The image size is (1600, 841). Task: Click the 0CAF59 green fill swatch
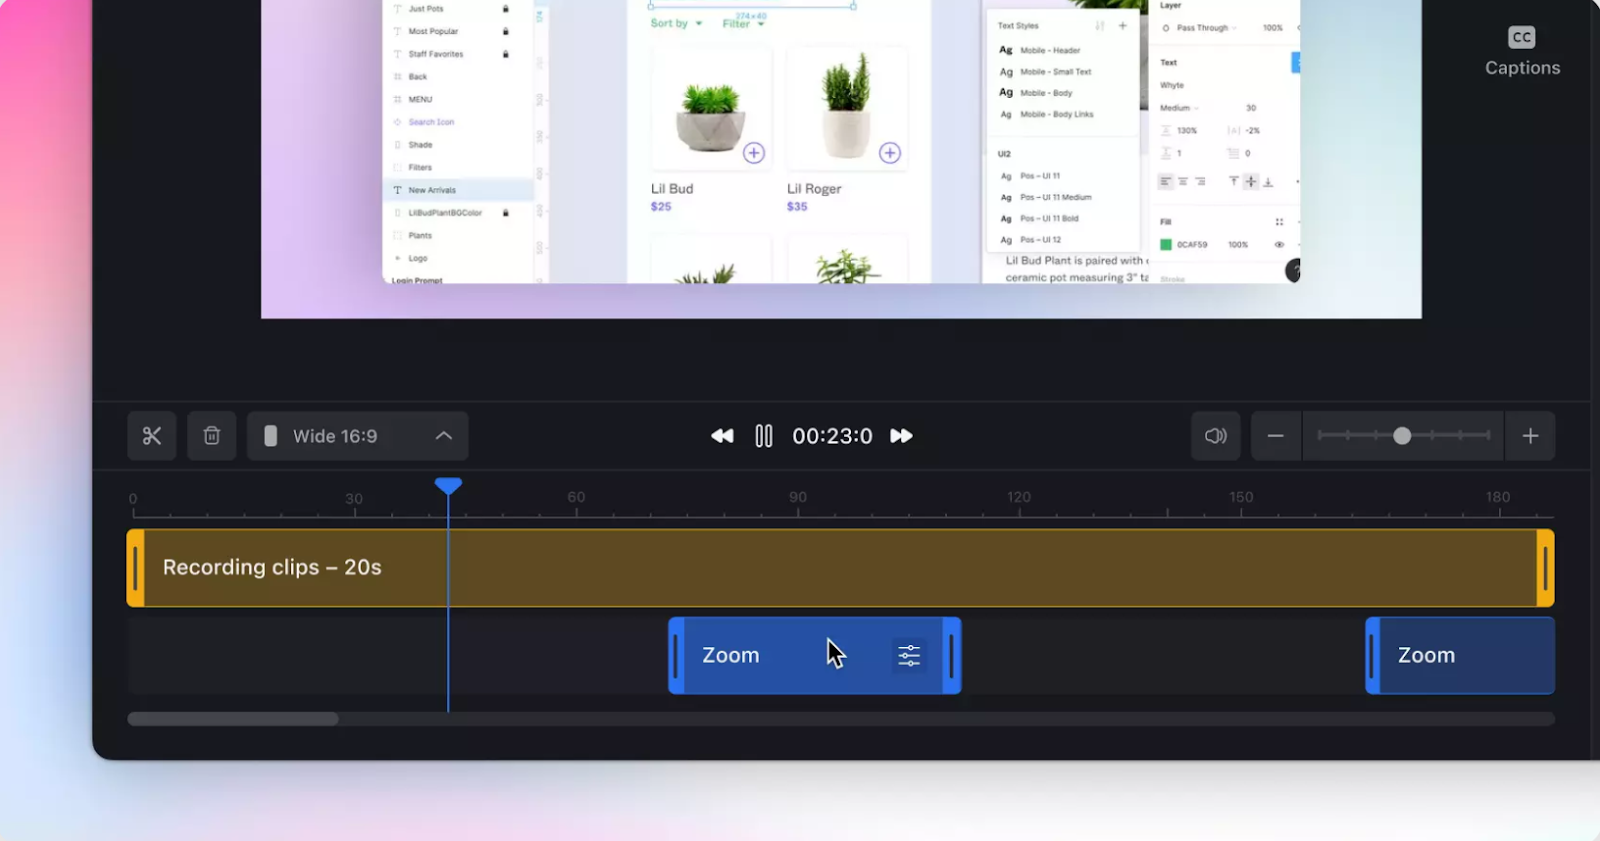(1165, 245)
